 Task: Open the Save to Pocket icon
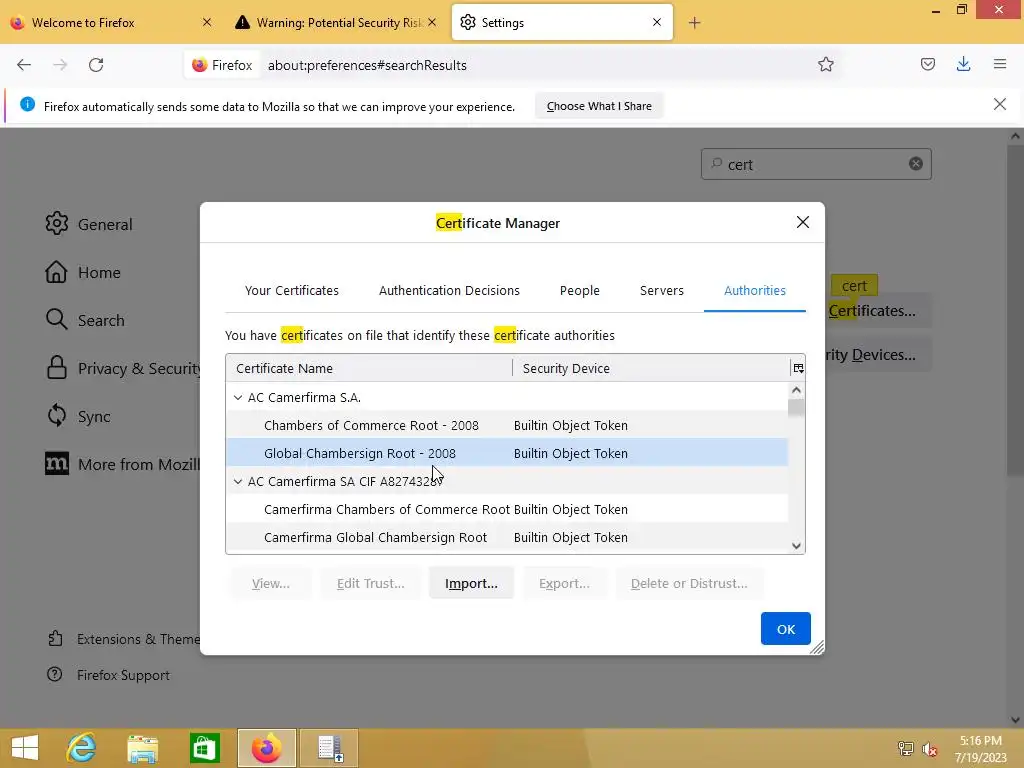[x=927, y=64]
